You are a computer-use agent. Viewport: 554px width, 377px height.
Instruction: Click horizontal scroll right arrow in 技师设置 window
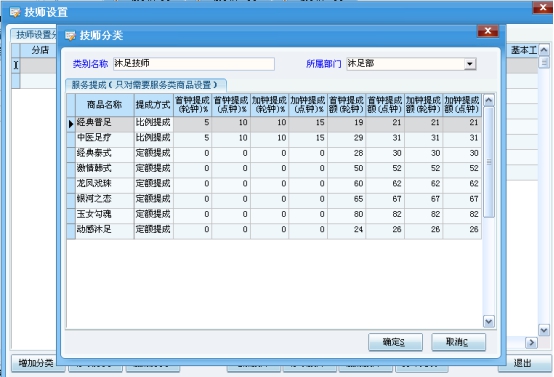click(x=531, y=342)
